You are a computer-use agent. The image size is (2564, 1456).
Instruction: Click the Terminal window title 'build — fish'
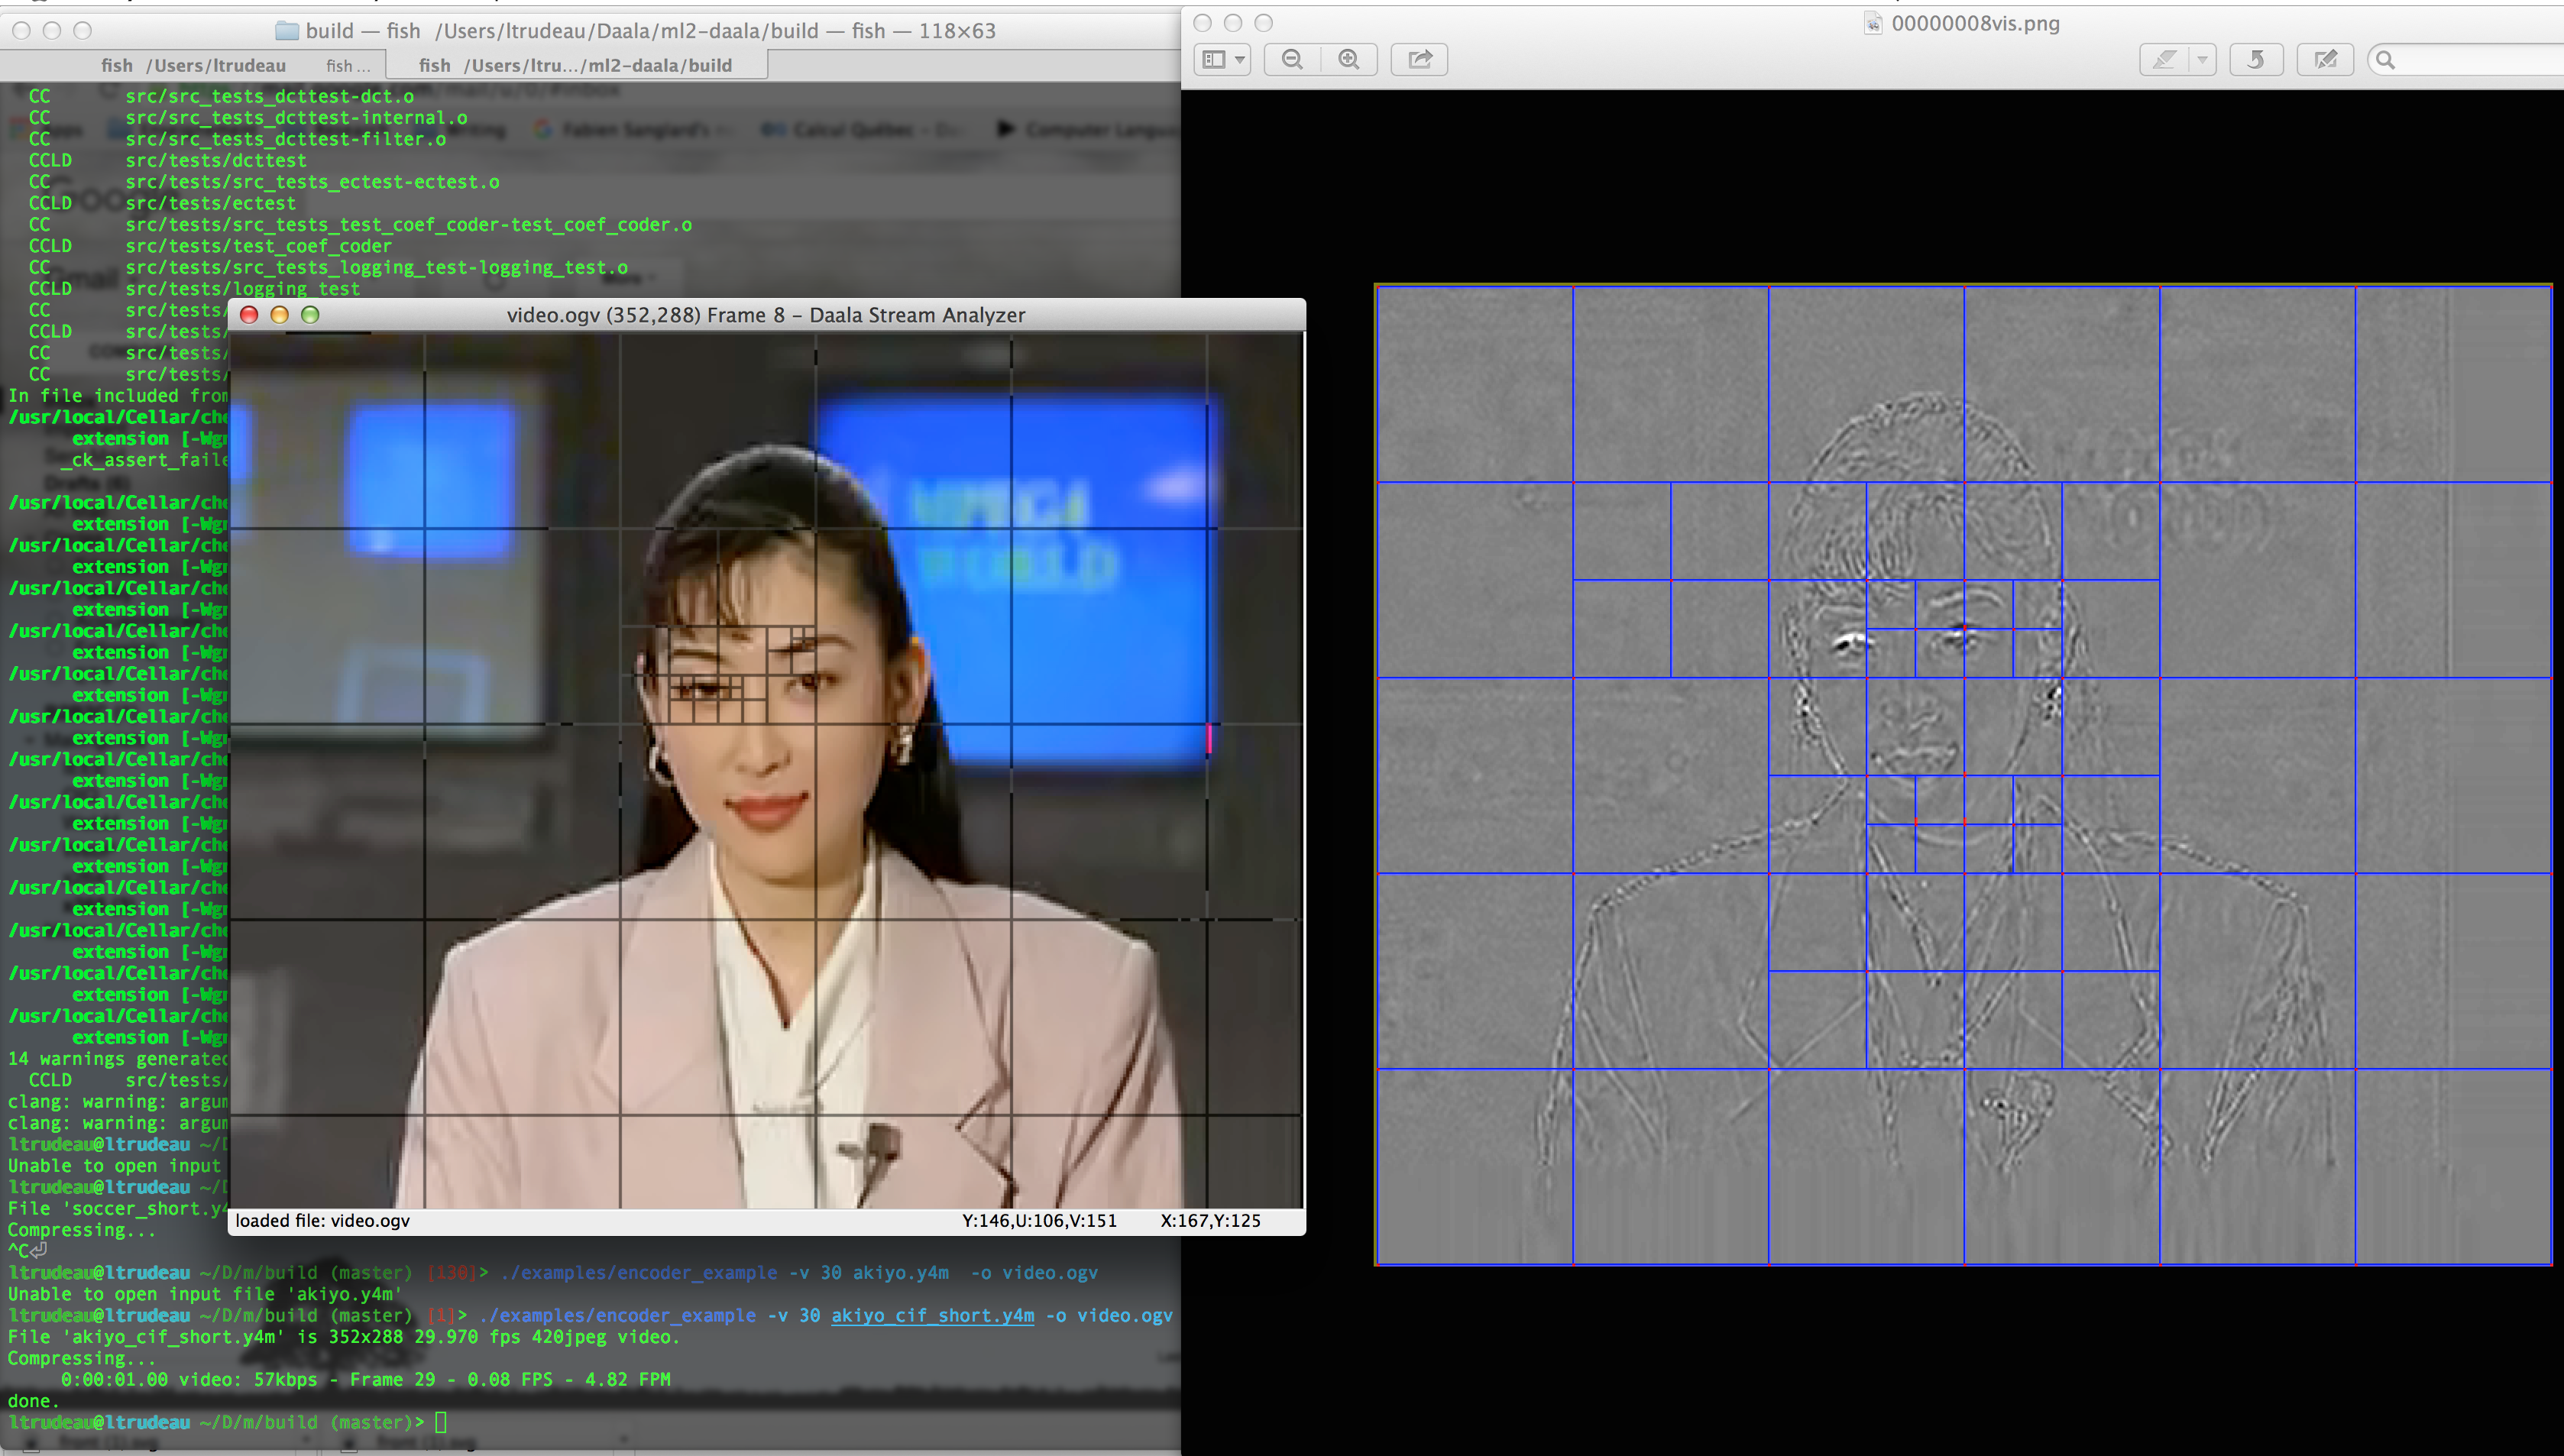click(x=650, y=31)
